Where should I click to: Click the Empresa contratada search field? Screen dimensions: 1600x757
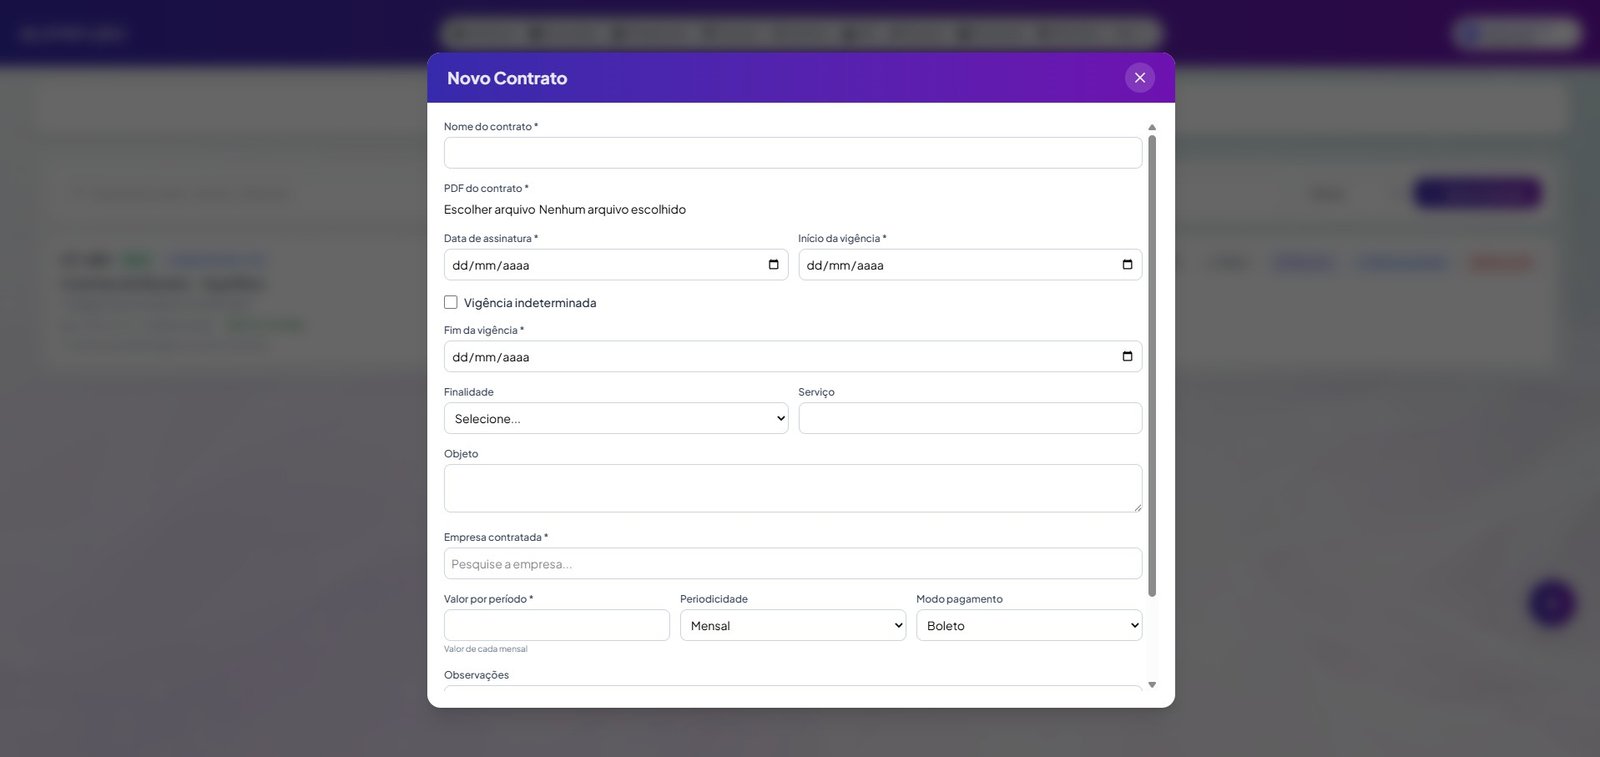point(793,564)
